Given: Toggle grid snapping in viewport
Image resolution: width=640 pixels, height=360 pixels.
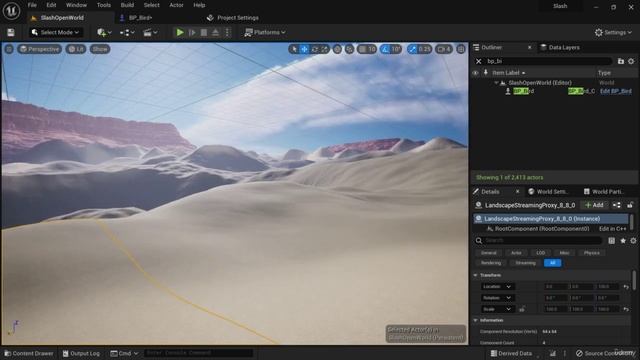Looking at the screenshot, I should point(362,49).
